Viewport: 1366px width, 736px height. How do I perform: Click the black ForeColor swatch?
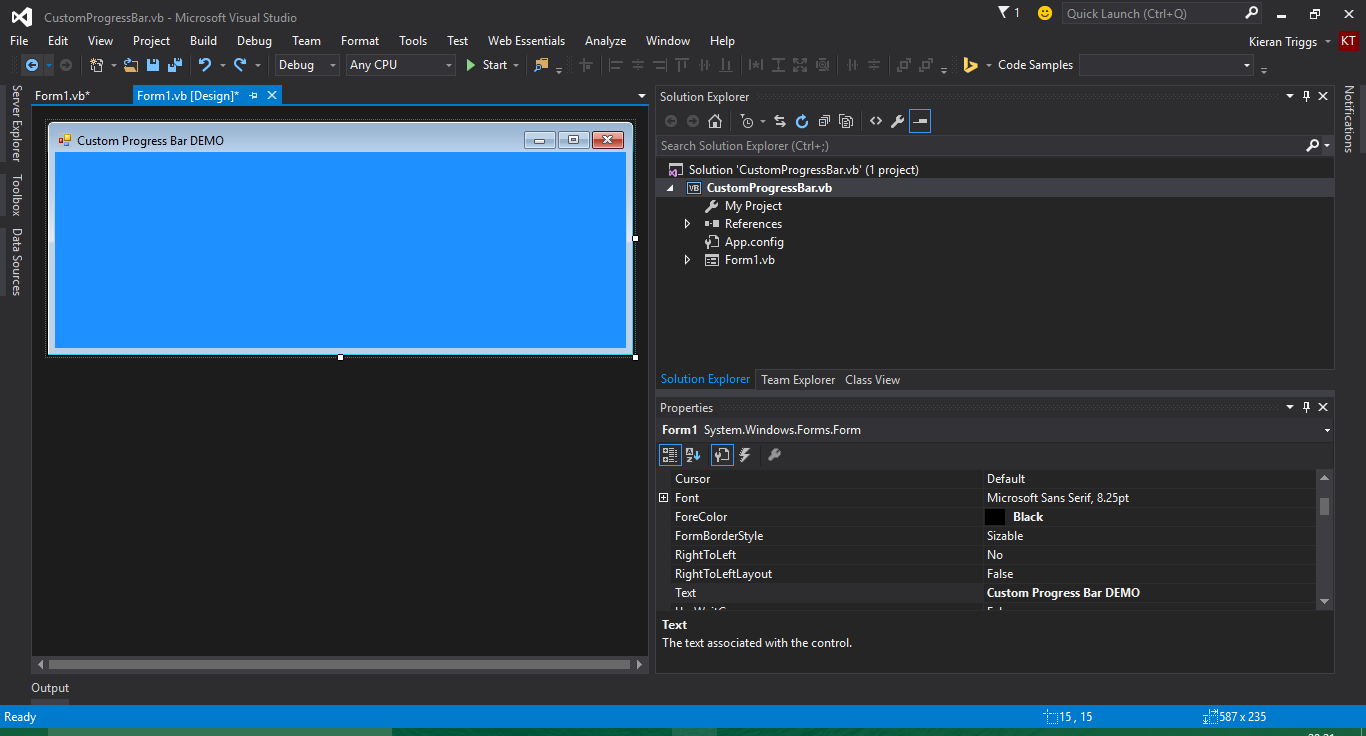click(x=995, y=517)
